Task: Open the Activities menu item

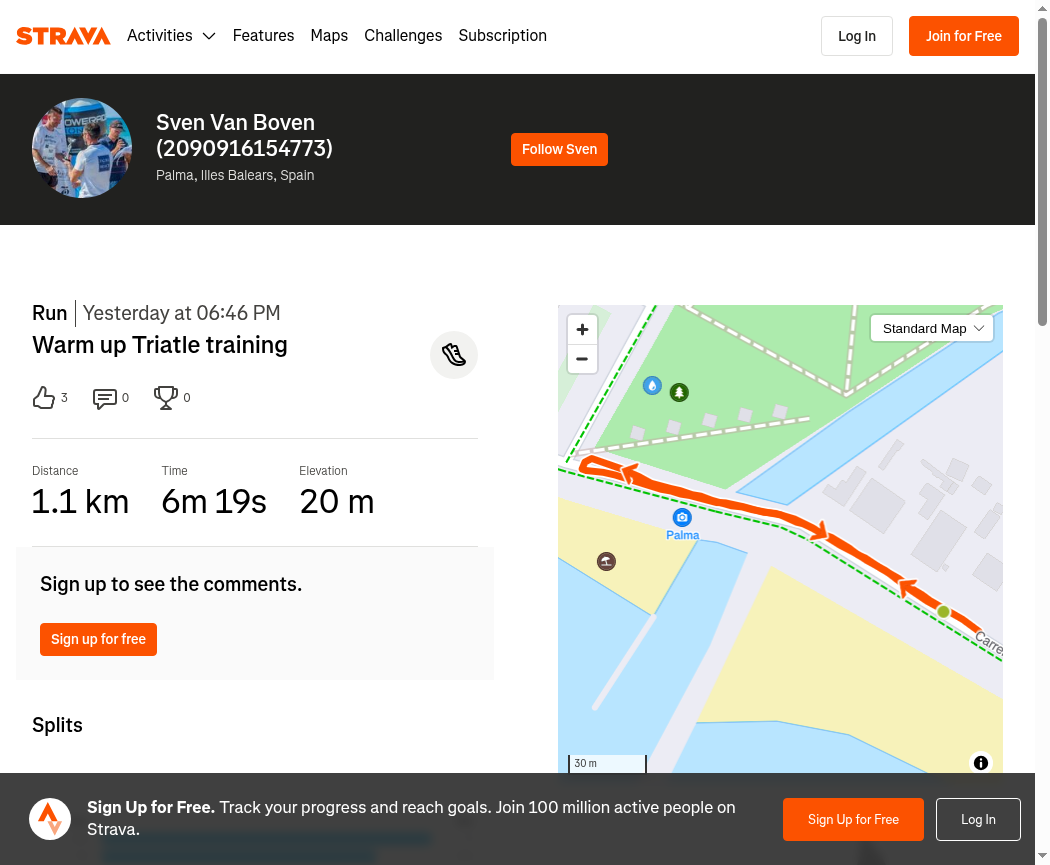Action: [x=159, y=35]
